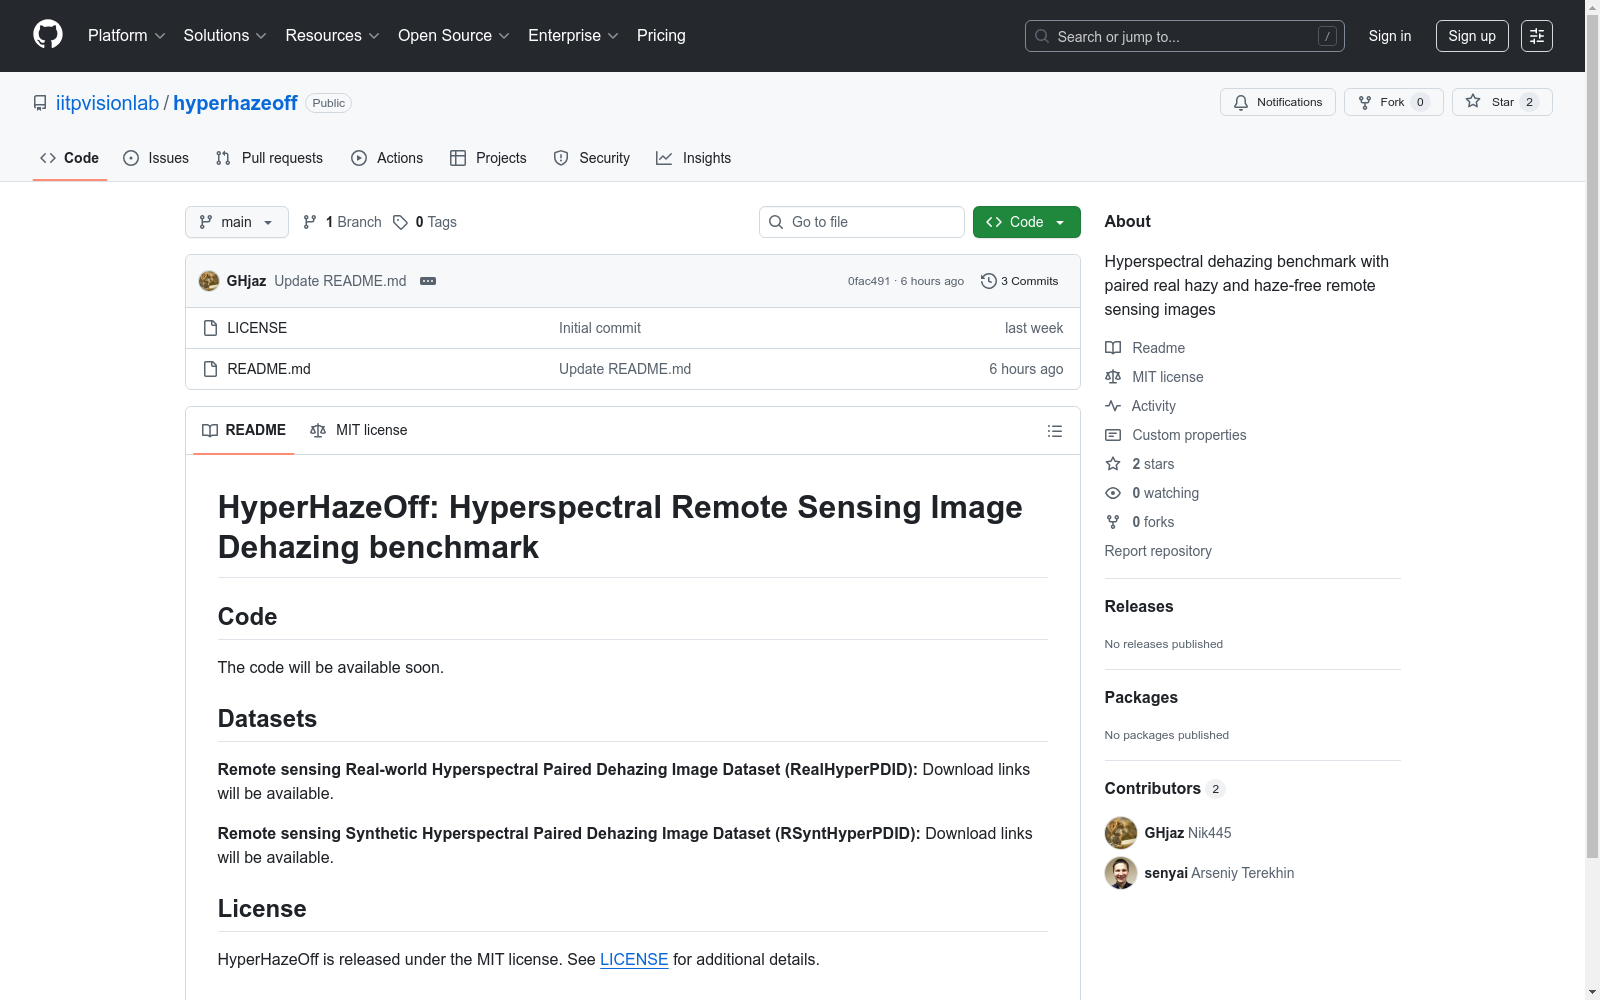The width and height of the screenshot is (1600, 1000).
Task: Click the search magnifier icon in header
Action: [x=1042, y=36]
